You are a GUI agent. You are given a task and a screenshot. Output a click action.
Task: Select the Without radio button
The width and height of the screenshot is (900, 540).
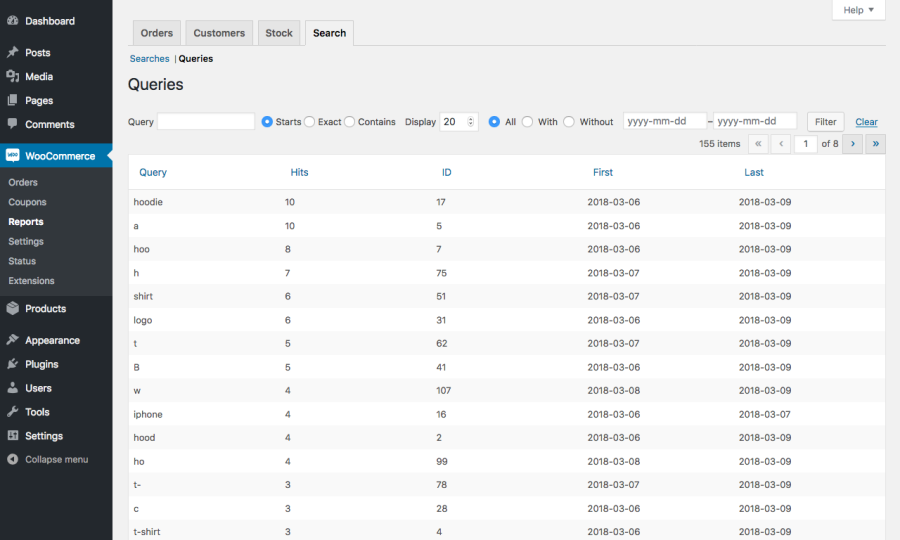point(569,122)
